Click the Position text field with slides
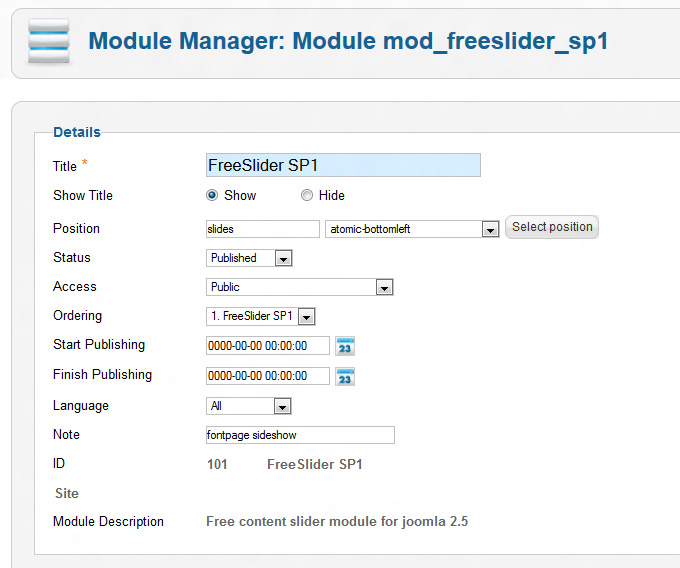This screenshot has width=680, height=568. pyautogui.click(x=262, y=229)
